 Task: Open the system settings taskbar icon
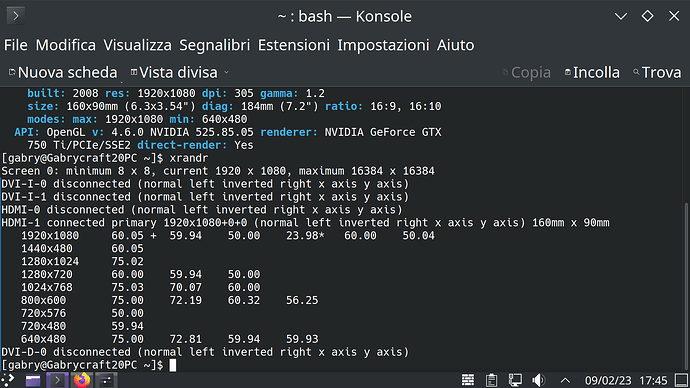tap(106, 380)
